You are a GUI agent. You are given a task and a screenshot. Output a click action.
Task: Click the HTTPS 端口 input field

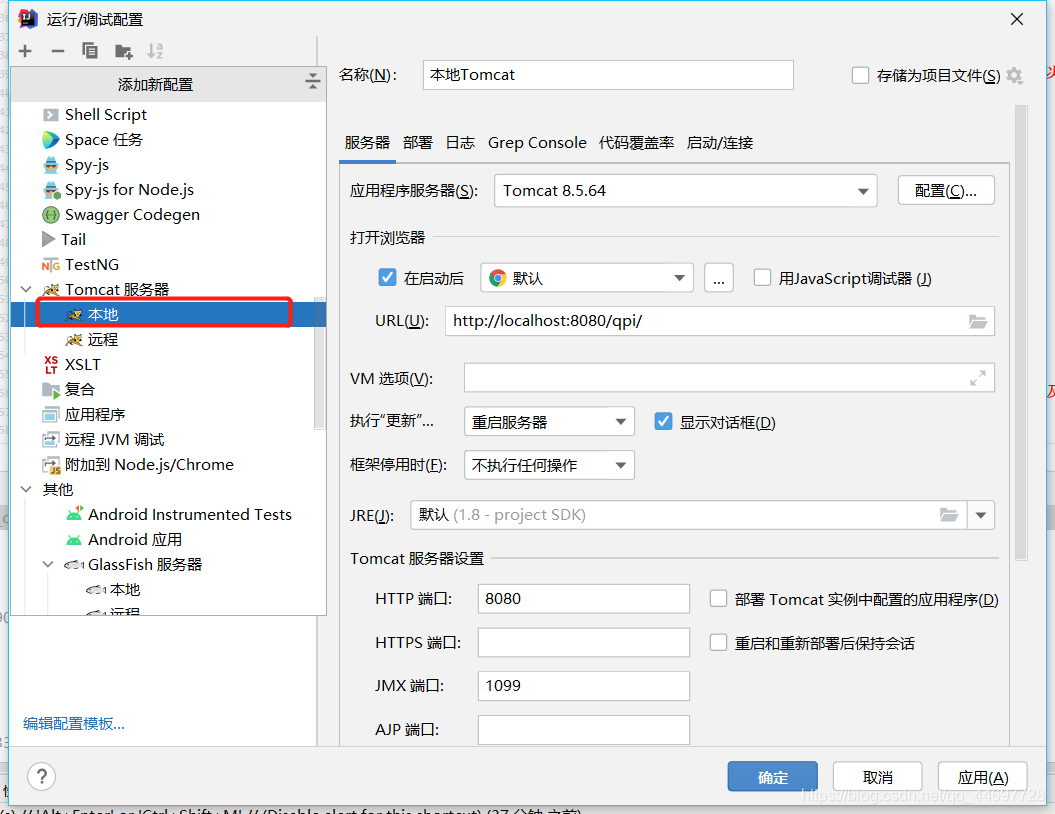pyautogui.click(x=584, y=642)
